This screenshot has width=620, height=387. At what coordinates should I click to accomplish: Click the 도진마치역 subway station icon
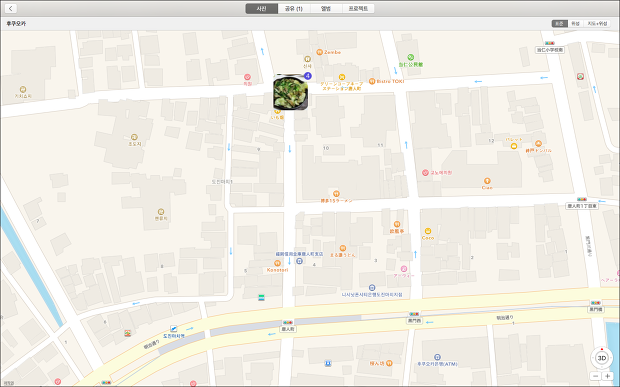pos(173,329)
